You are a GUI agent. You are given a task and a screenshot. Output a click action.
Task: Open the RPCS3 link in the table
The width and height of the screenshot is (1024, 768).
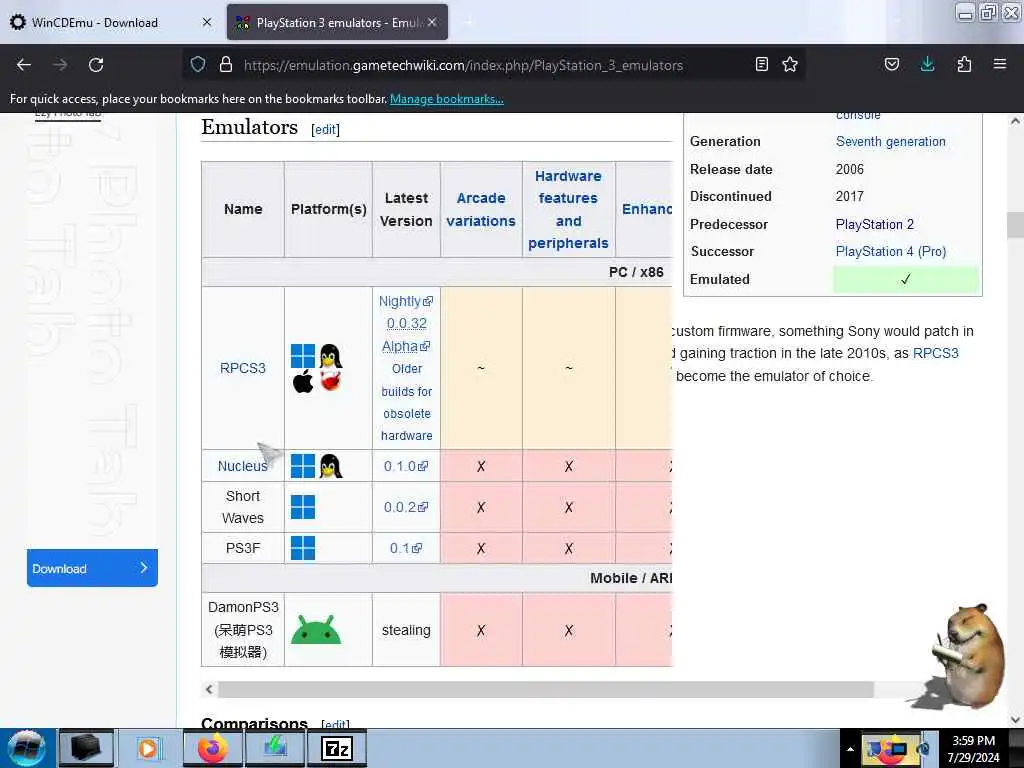[243, 368]
